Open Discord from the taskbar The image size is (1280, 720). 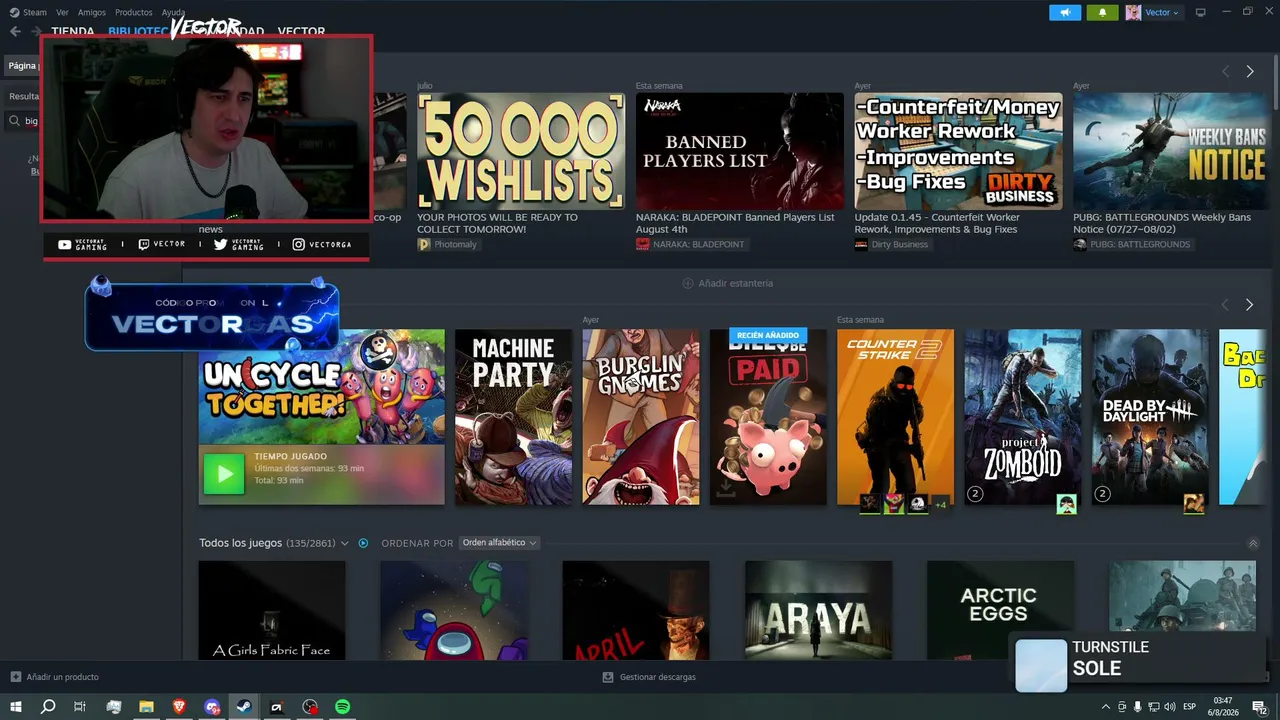pos(212,707)
